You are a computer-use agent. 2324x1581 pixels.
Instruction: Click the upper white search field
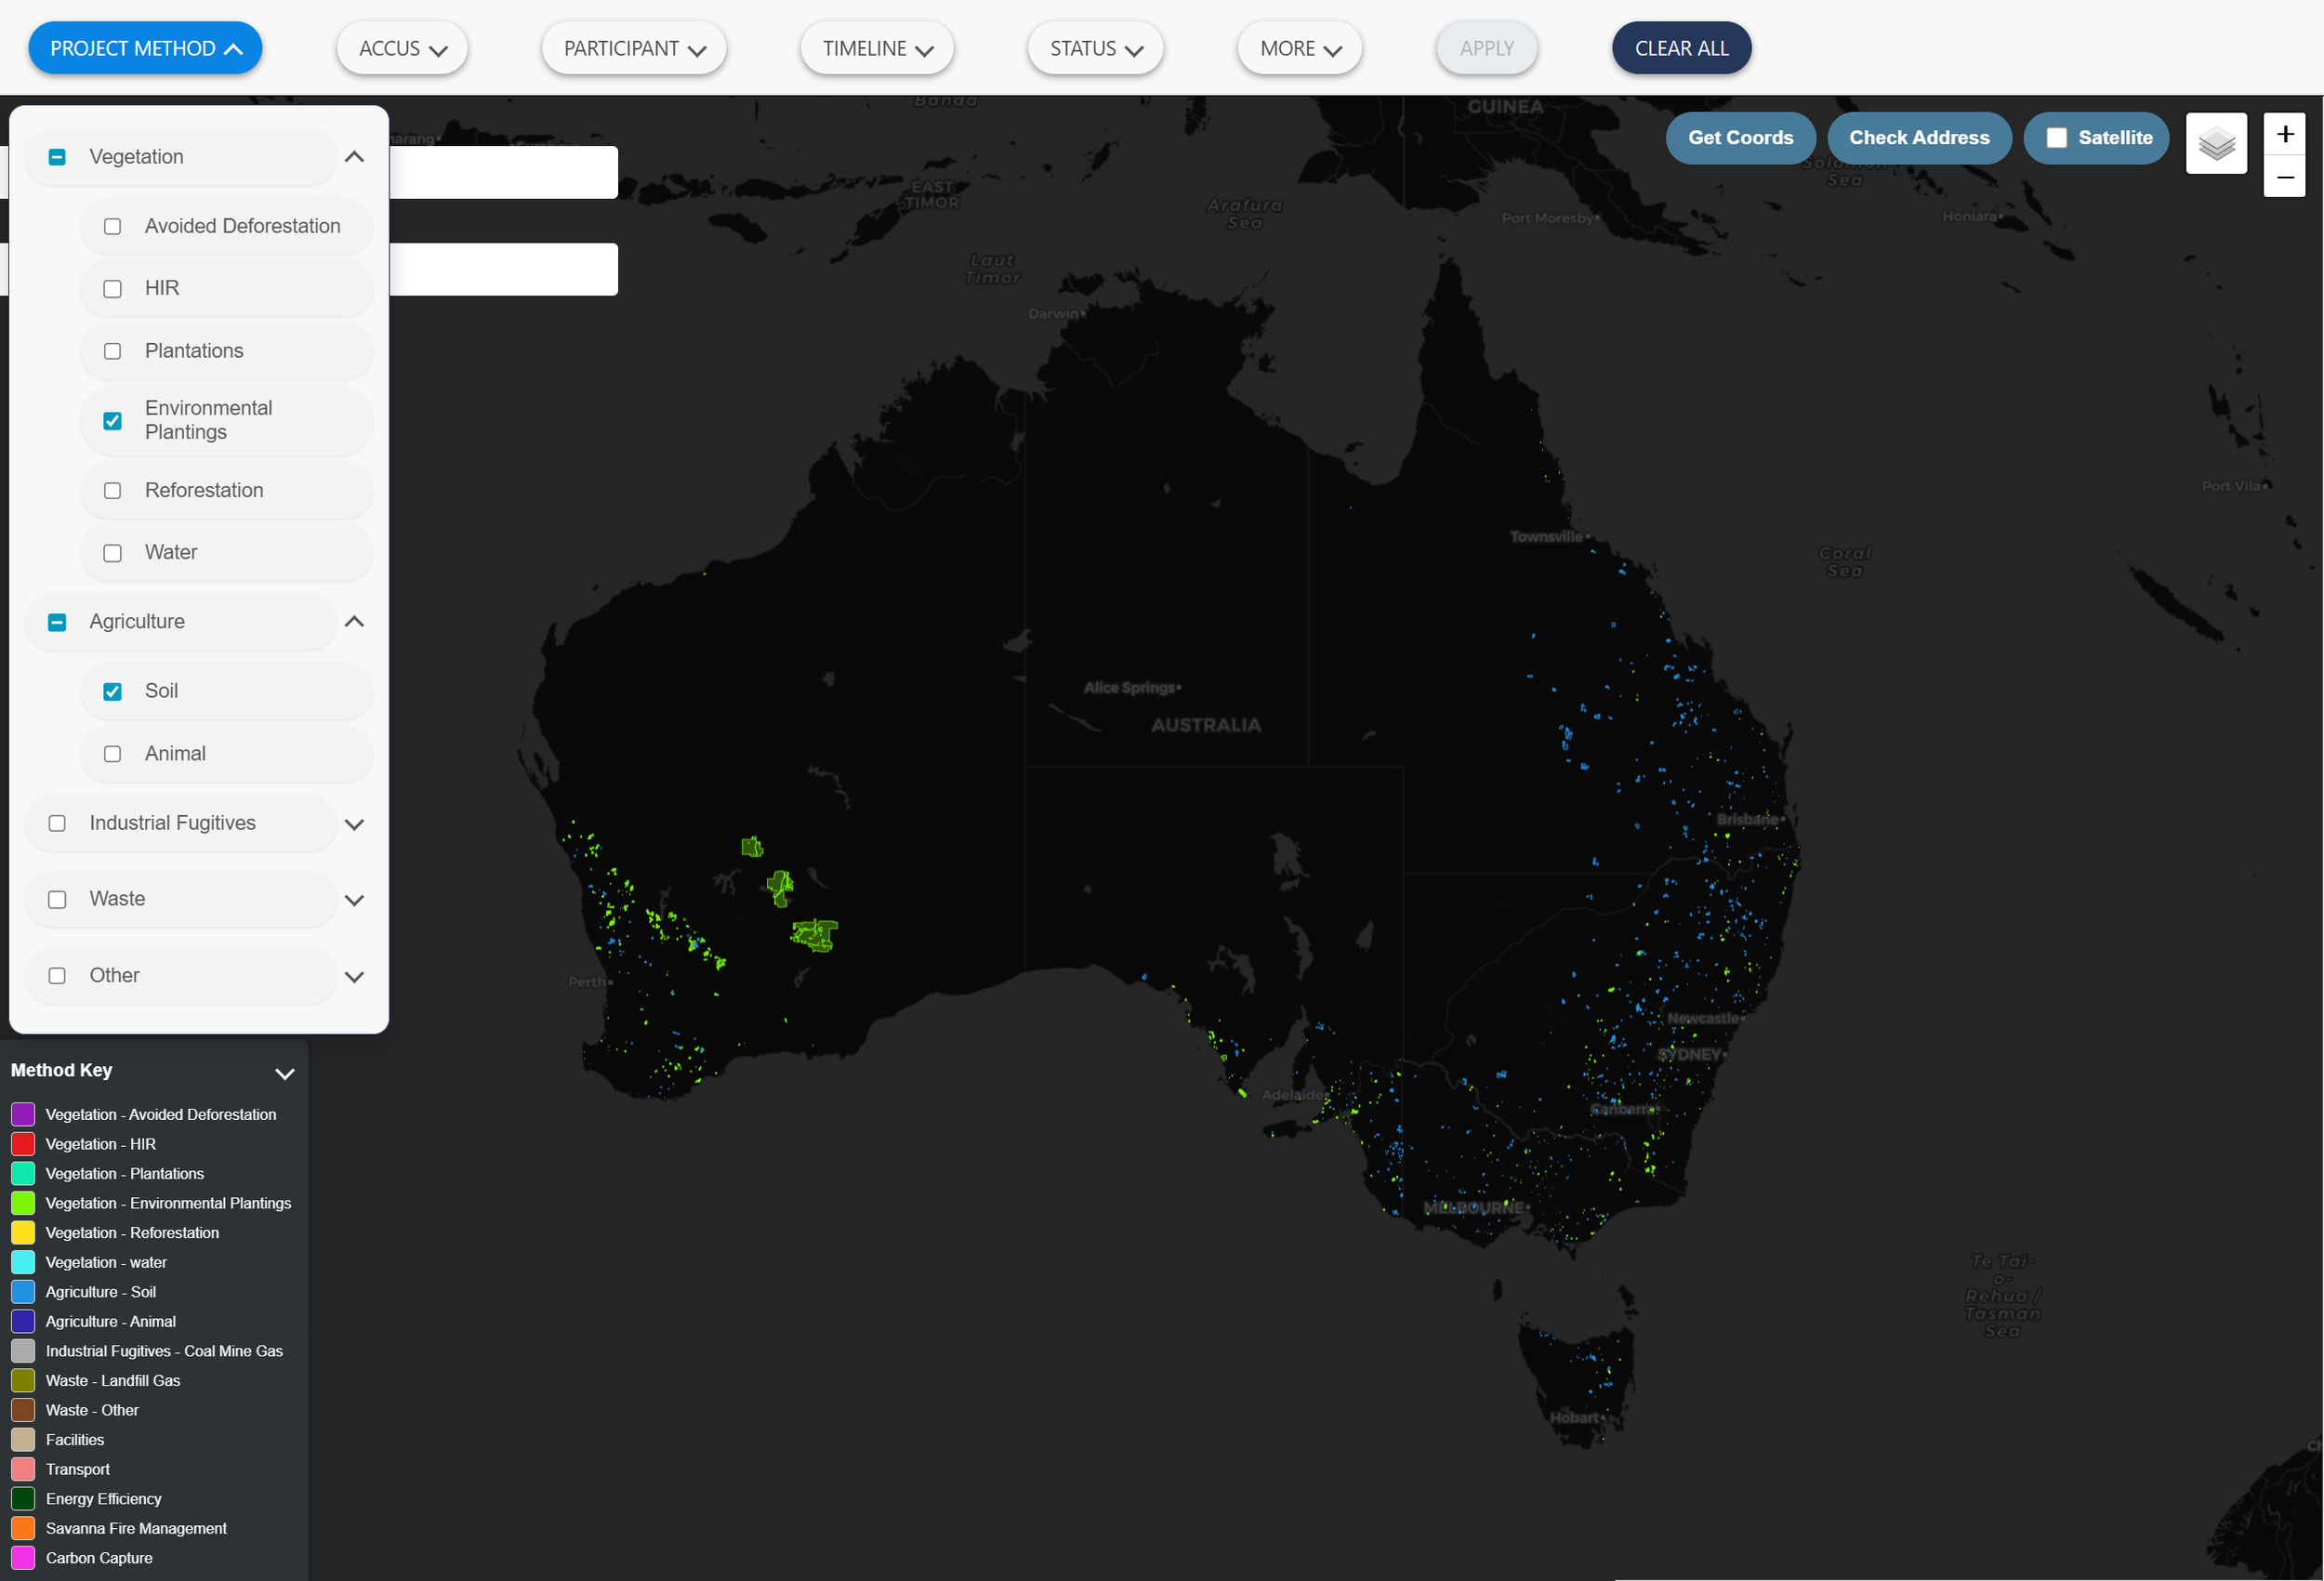[x=503, y=172]
